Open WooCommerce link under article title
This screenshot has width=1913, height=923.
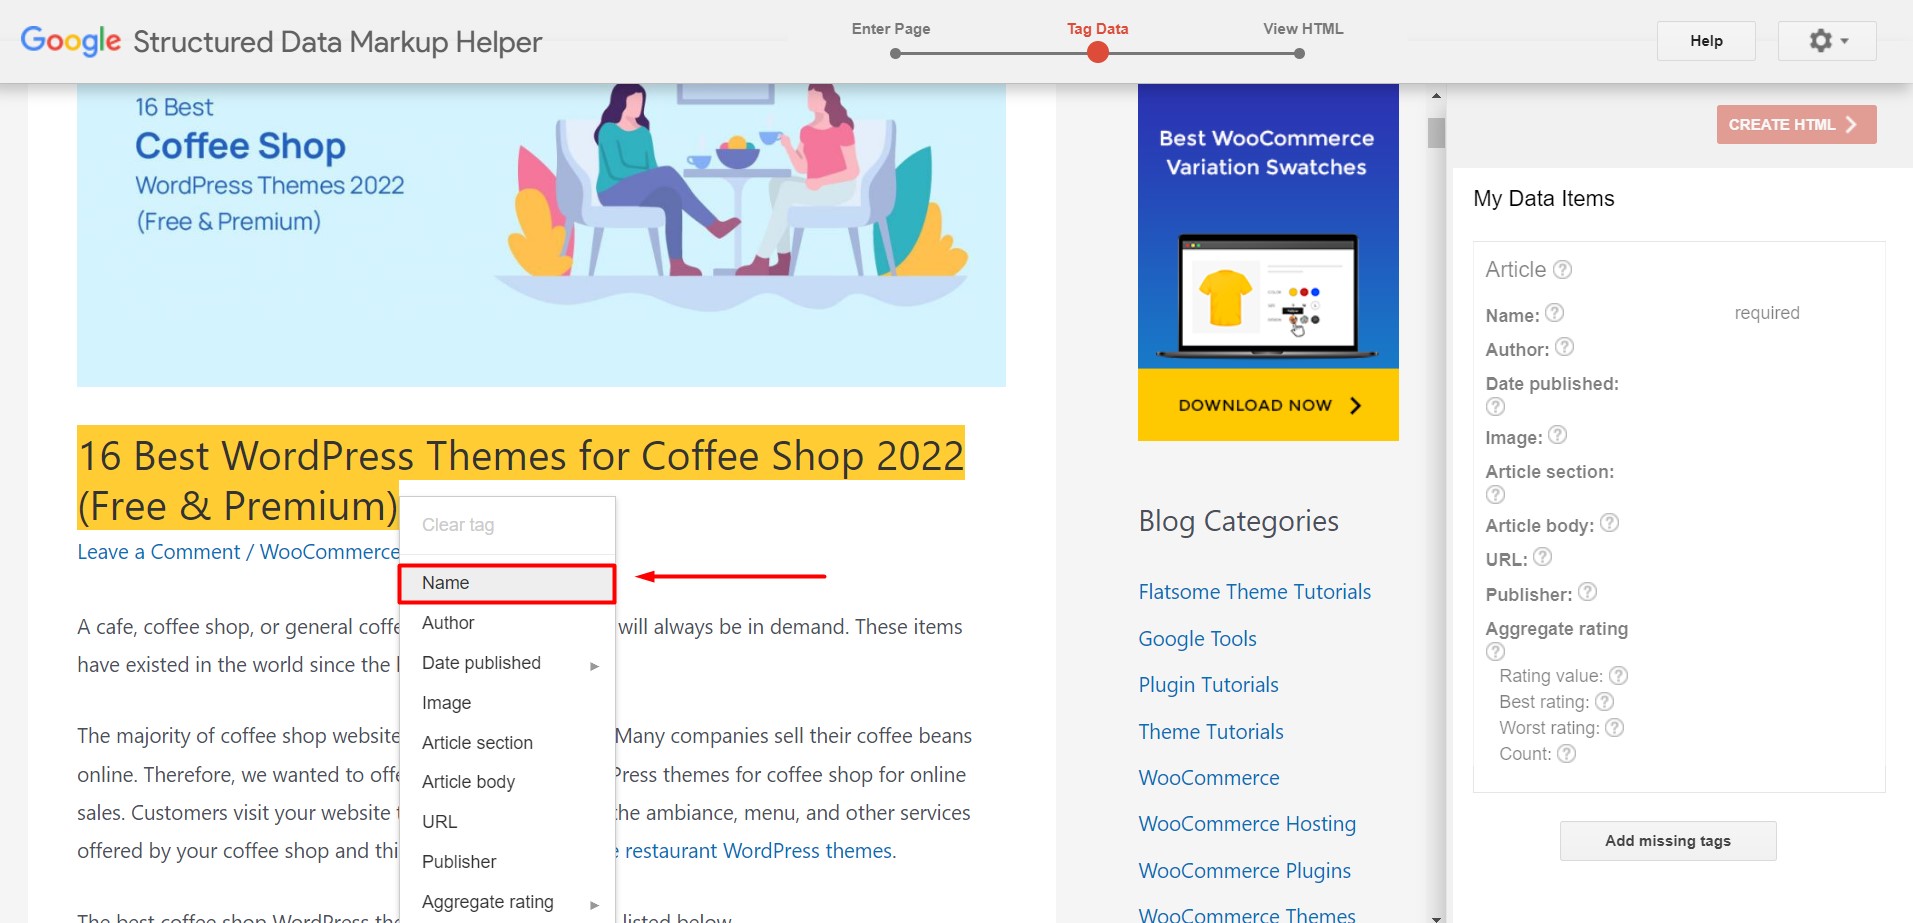330,552
